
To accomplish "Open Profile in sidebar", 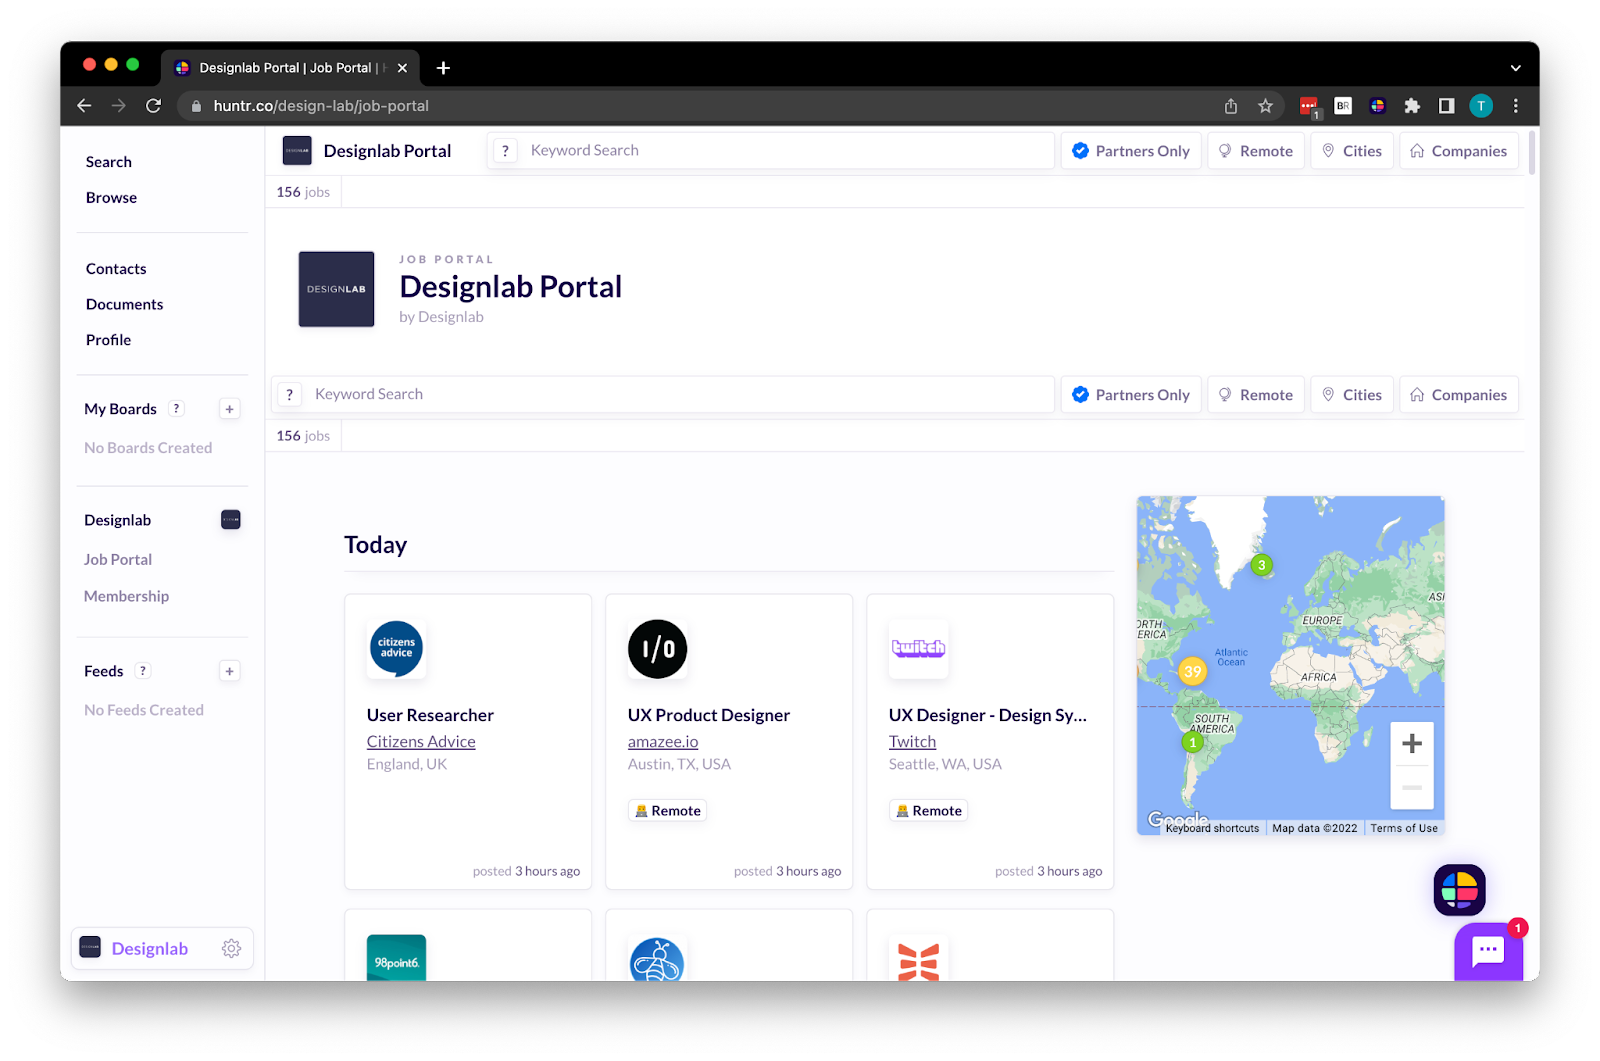I will coord(108,340).
